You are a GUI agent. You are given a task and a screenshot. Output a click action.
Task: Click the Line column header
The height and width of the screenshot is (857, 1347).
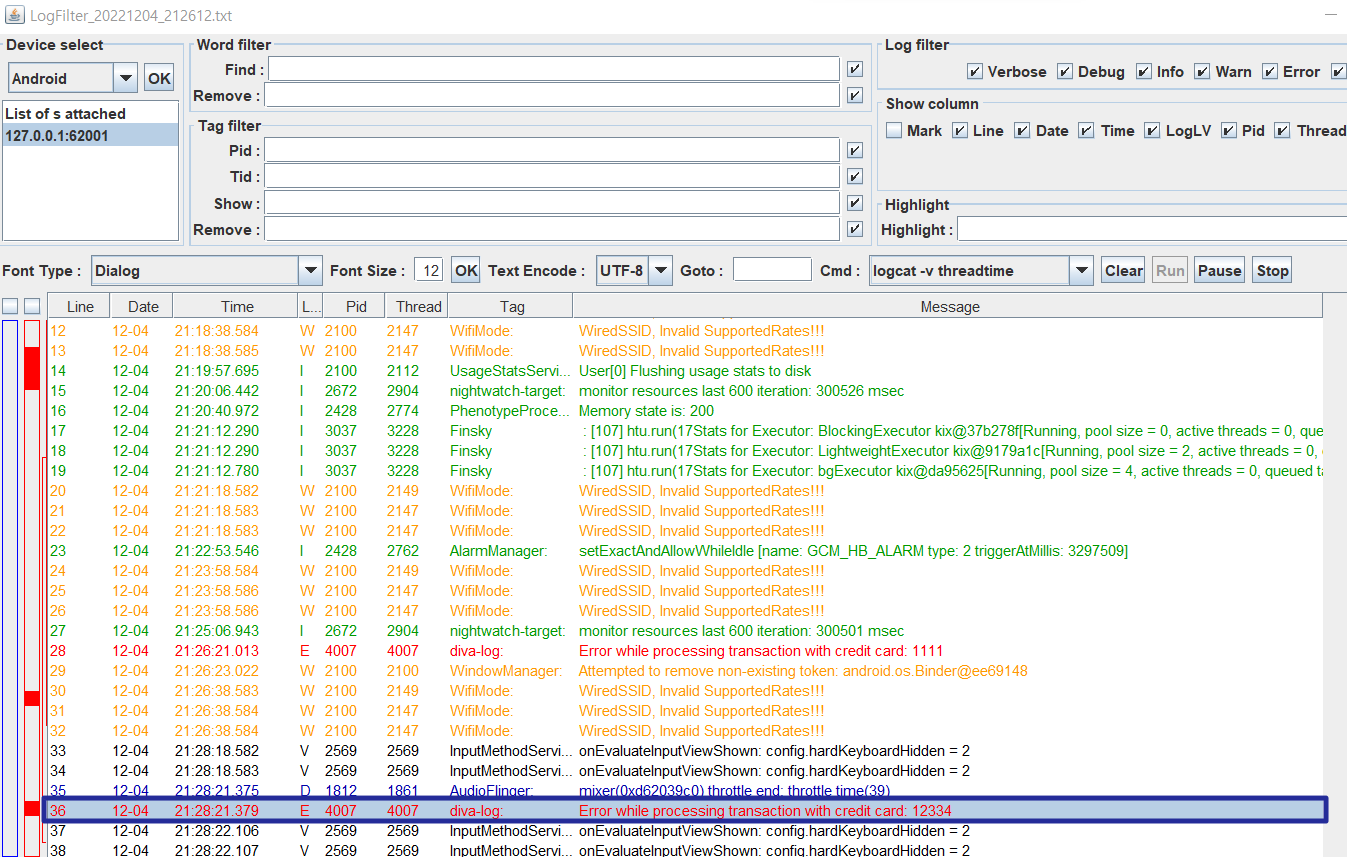point(80,306)
